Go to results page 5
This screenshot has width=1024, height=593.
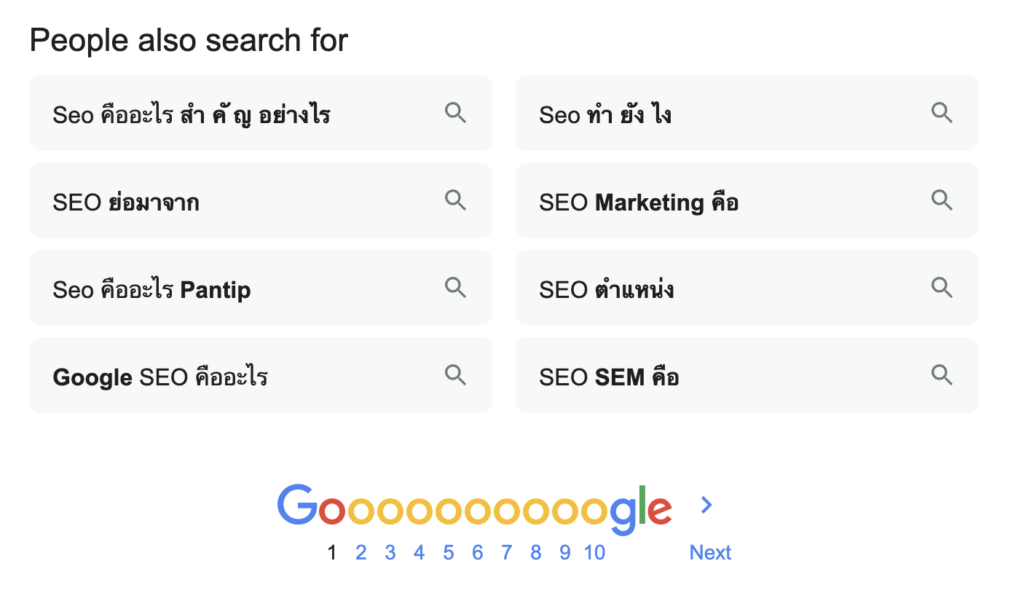coord(448,552)
